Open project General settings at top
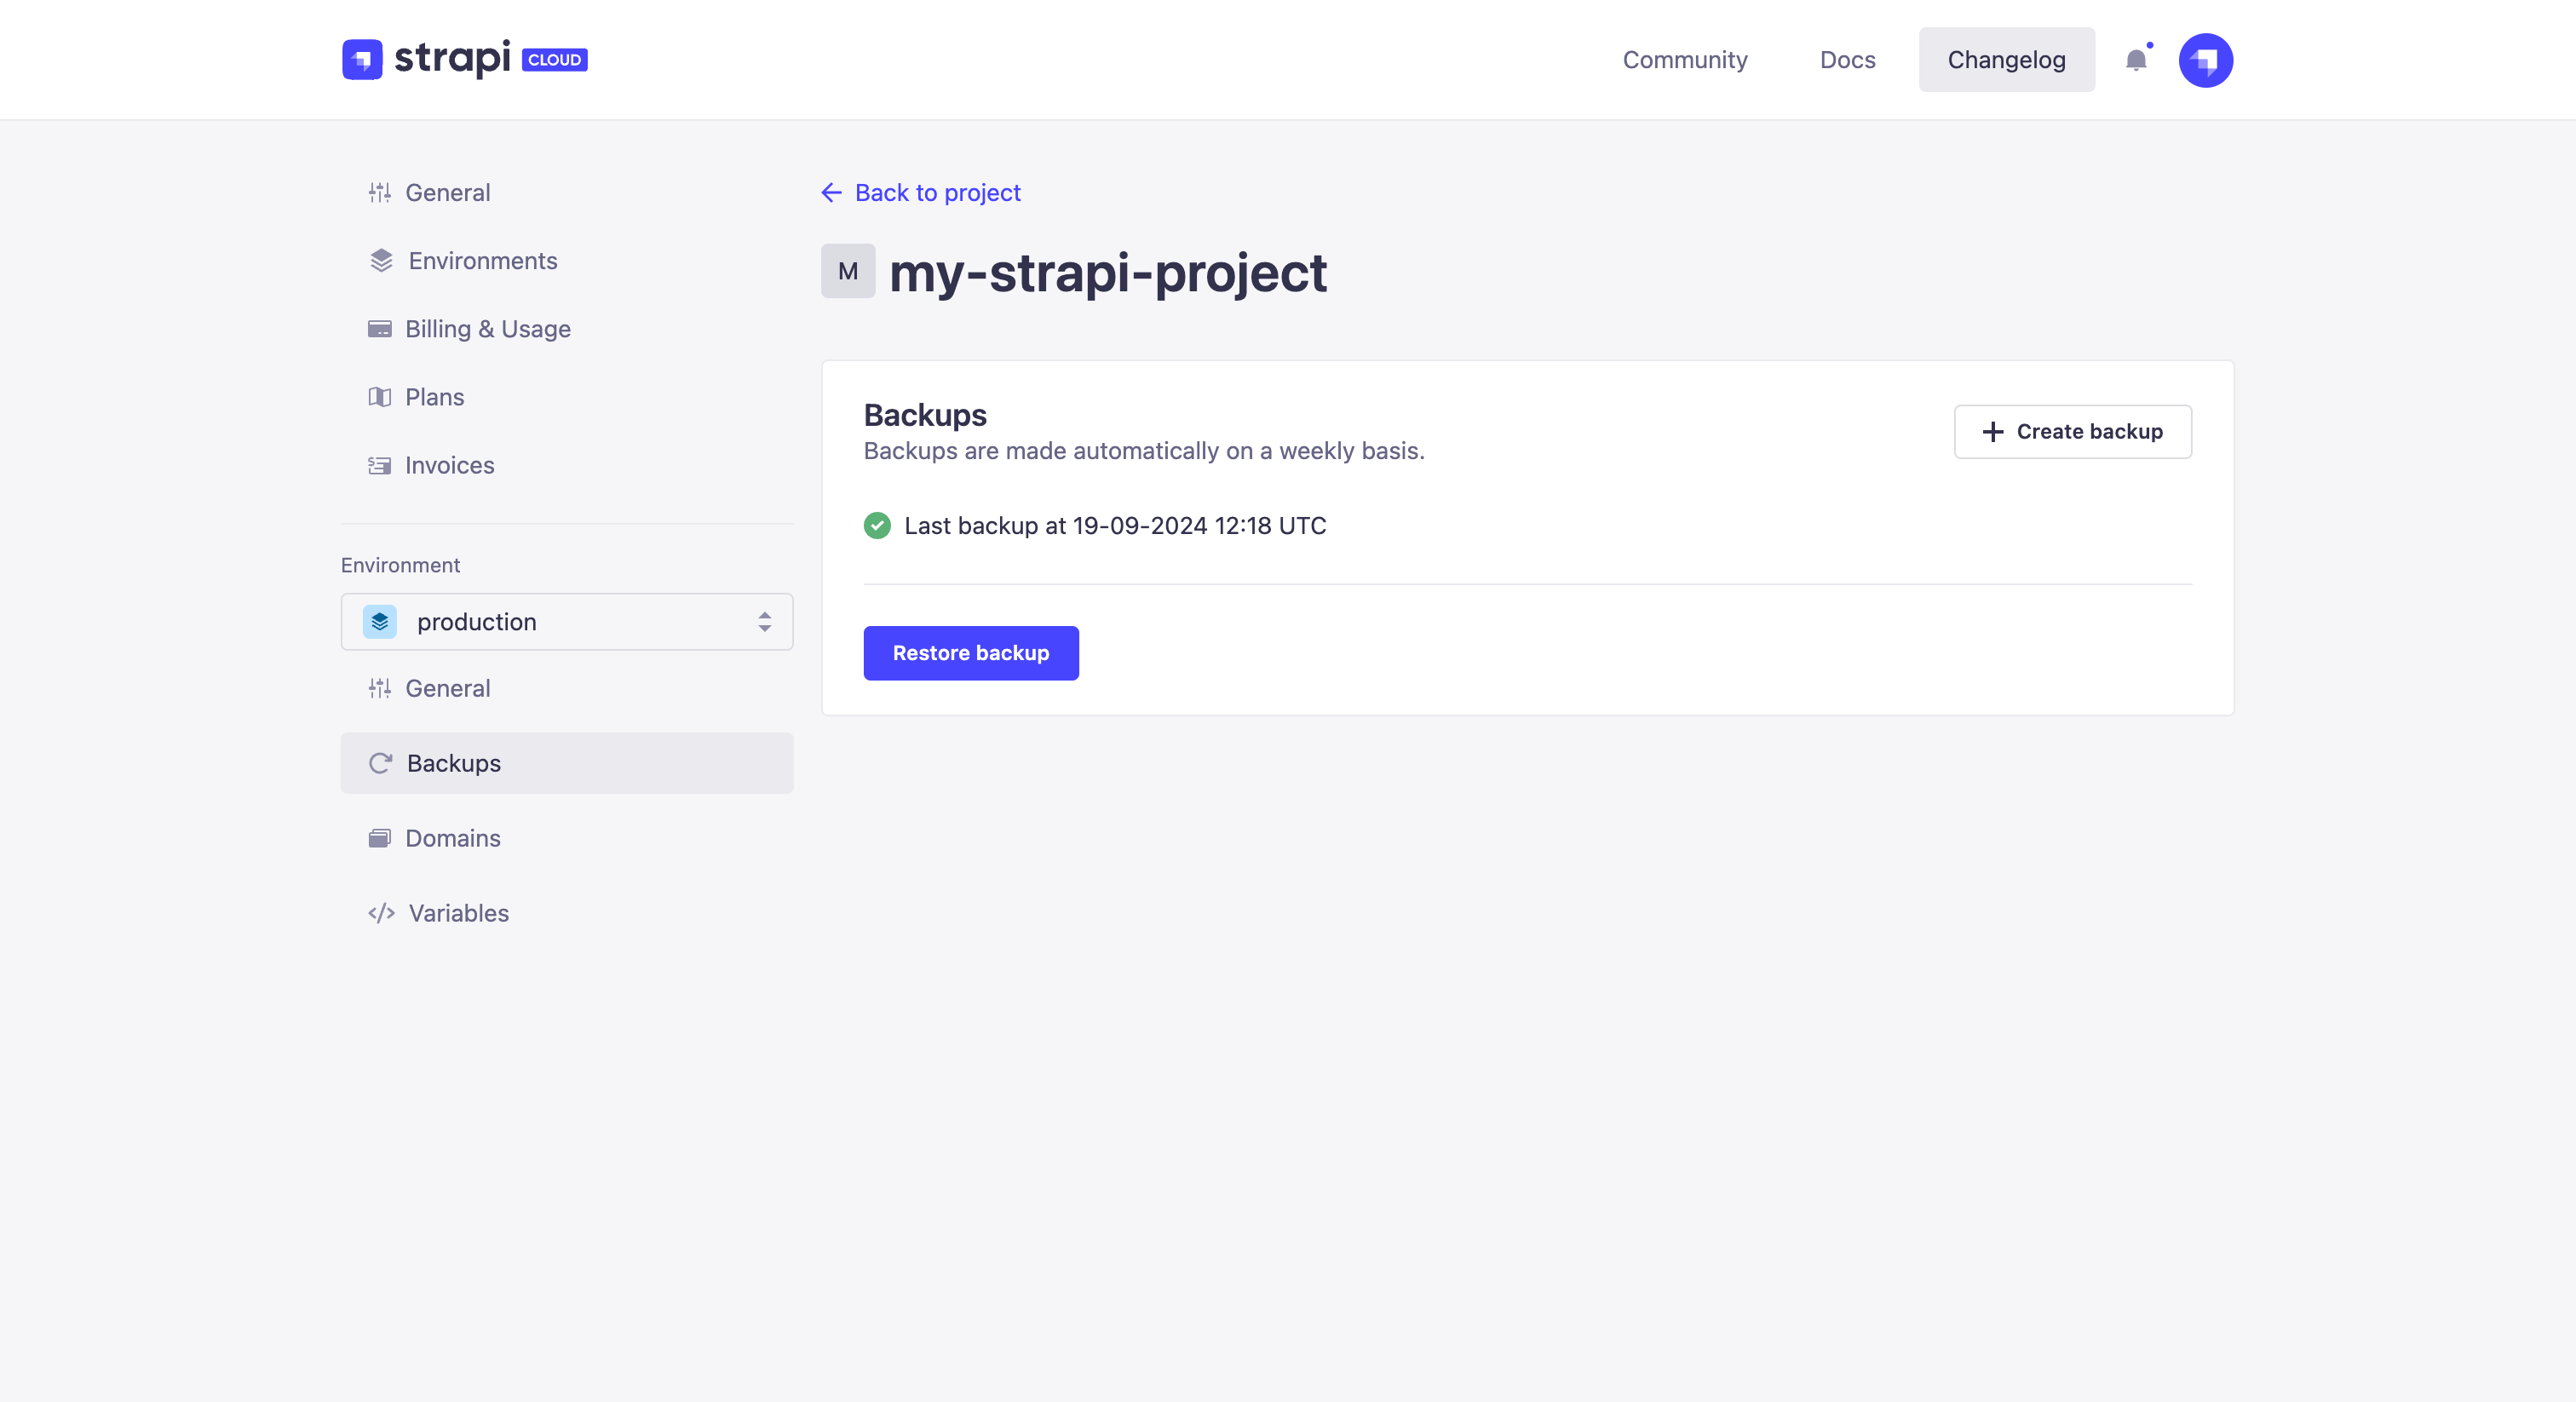The height and width of the screenshot is (1402, 2576). point(447,193)
